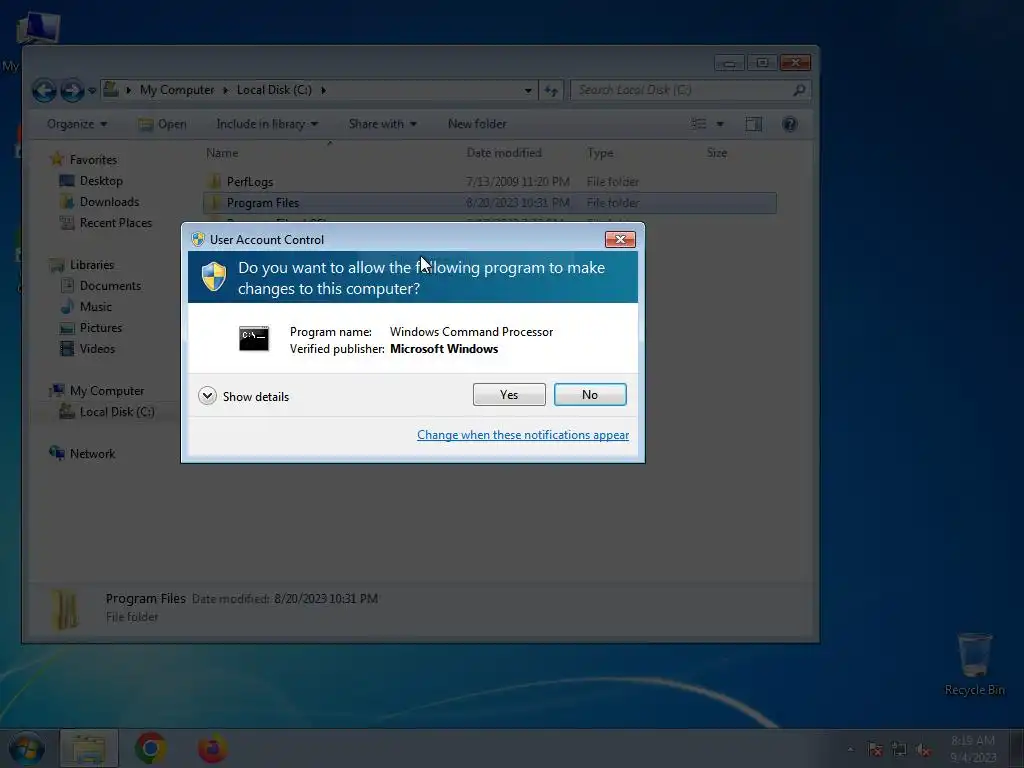The height and width of the screenshot is (768, 1024).
Task: Click the volume muted tray icon
Action: [923, 750]
